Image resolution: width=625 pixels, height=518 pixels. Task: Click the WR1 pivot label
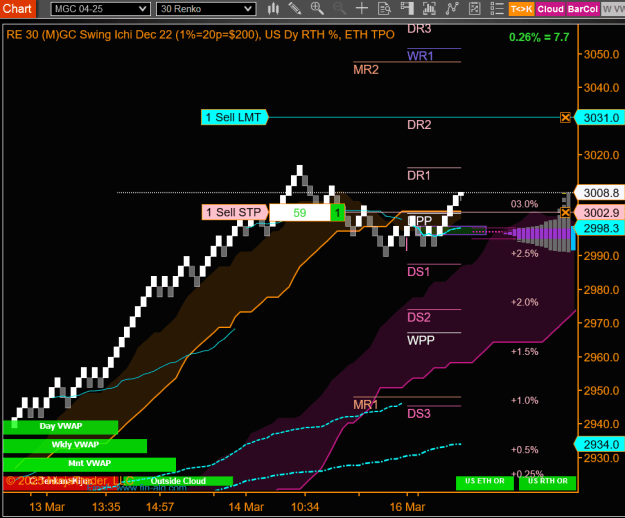coord(420,56)
